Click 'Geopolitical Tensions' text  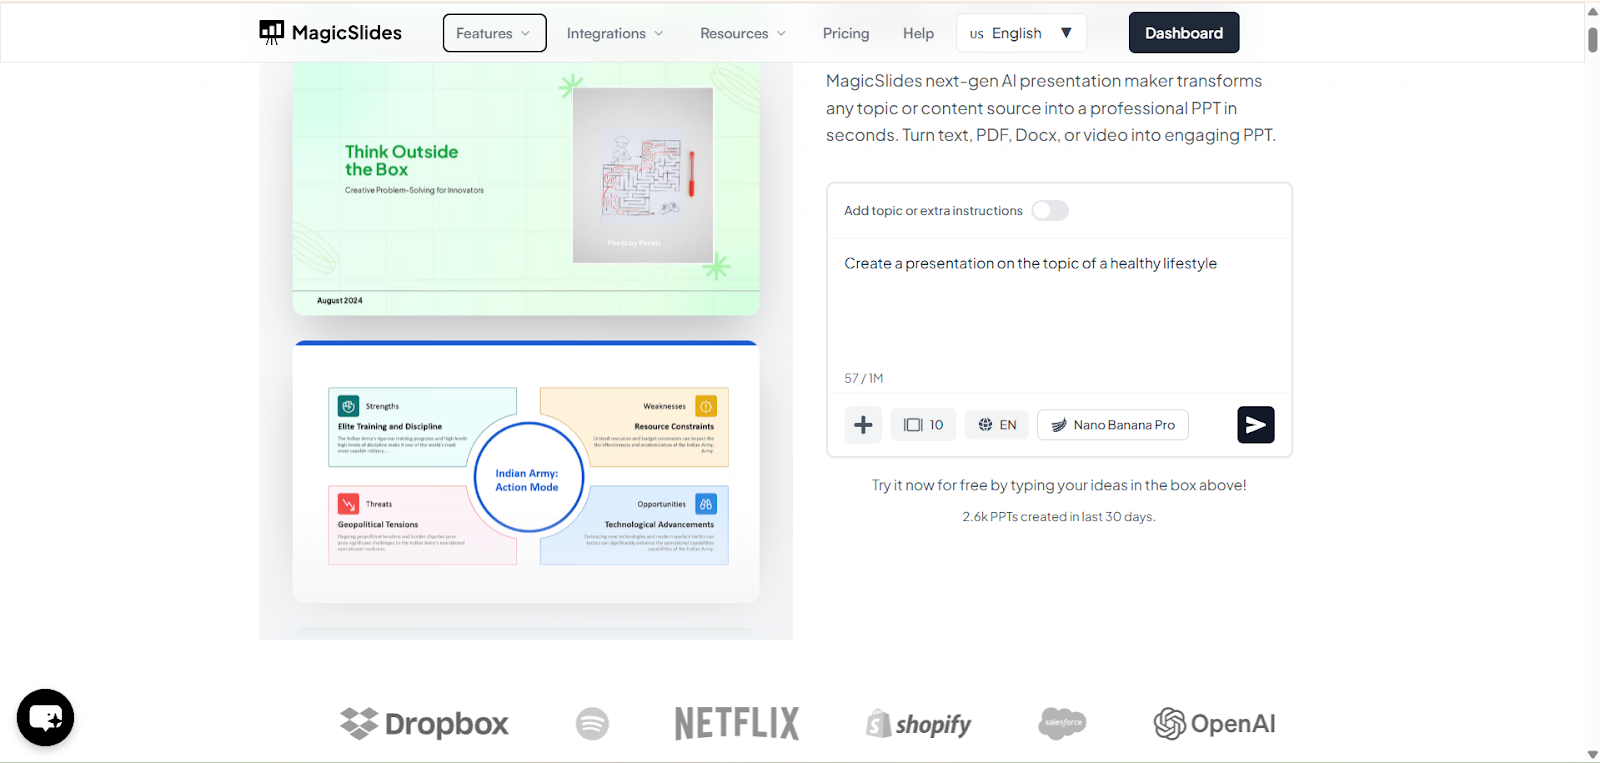pyautogui.click(x=378, y=524)
